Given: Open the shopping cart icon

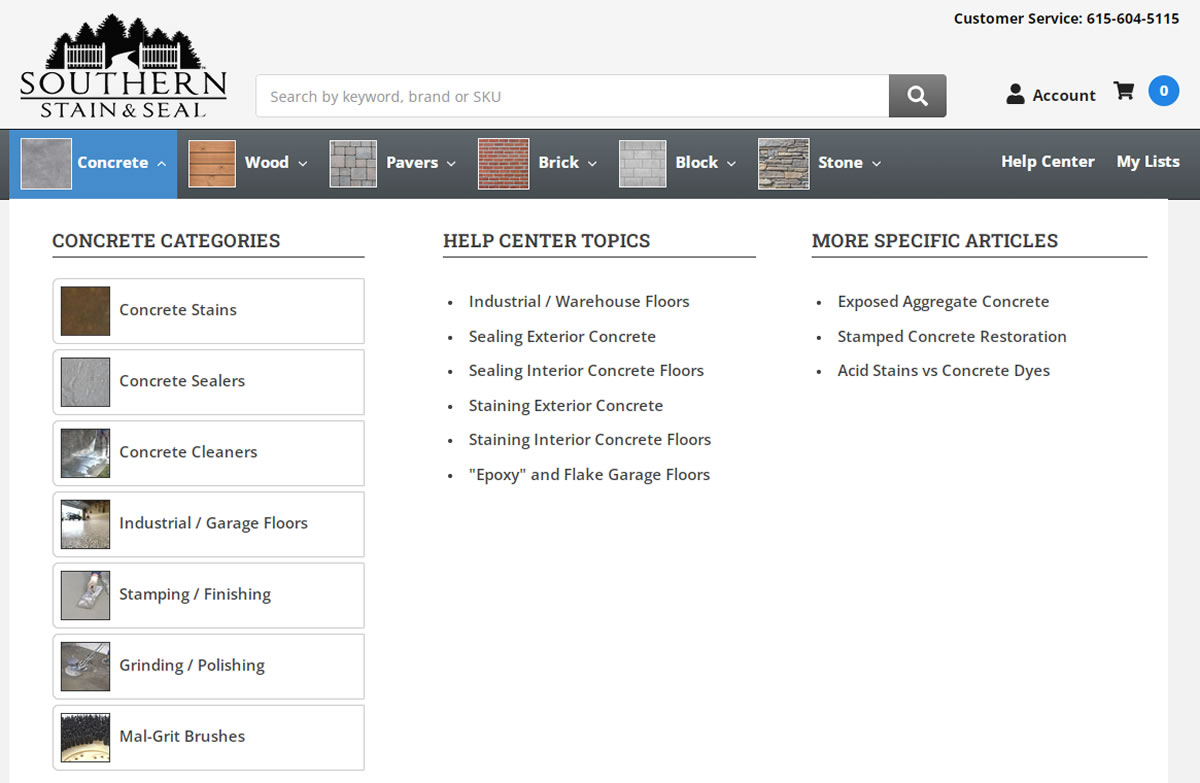Looking at the screenshot, I should point(1124,91).
